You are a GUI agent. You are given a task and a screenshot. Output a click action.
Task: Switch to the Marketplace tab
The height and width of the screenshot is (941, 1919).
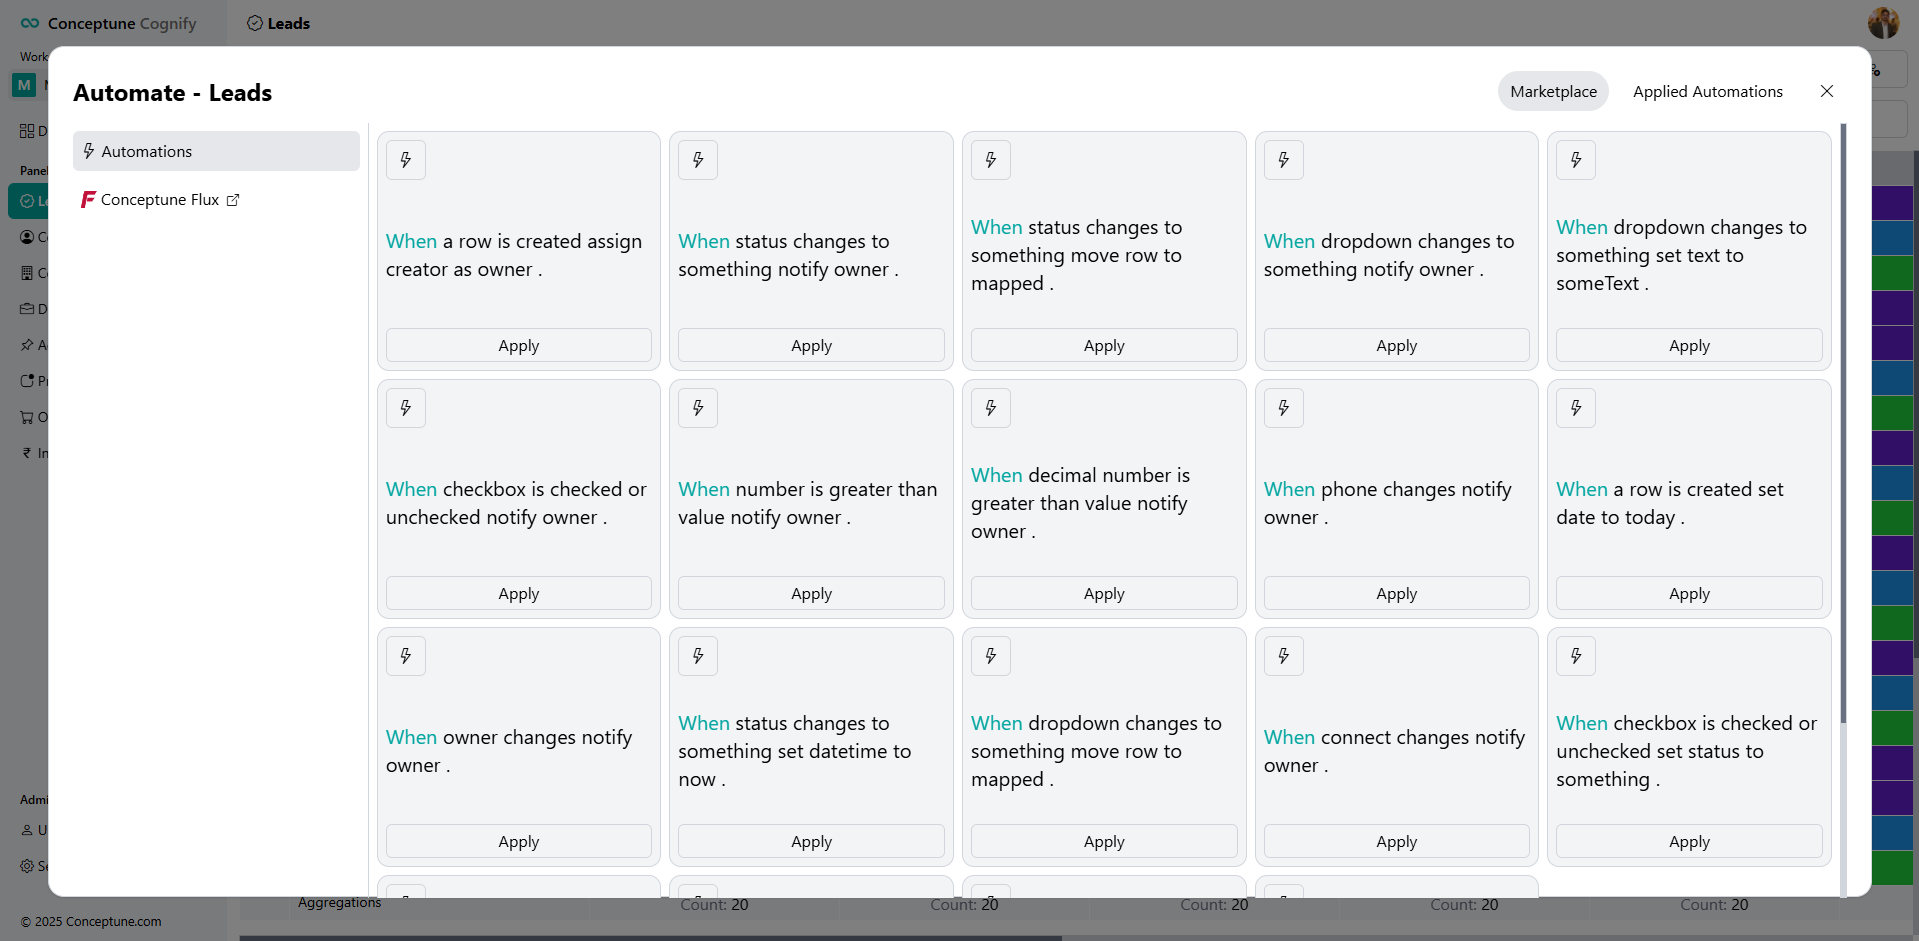pos(1553,91)
